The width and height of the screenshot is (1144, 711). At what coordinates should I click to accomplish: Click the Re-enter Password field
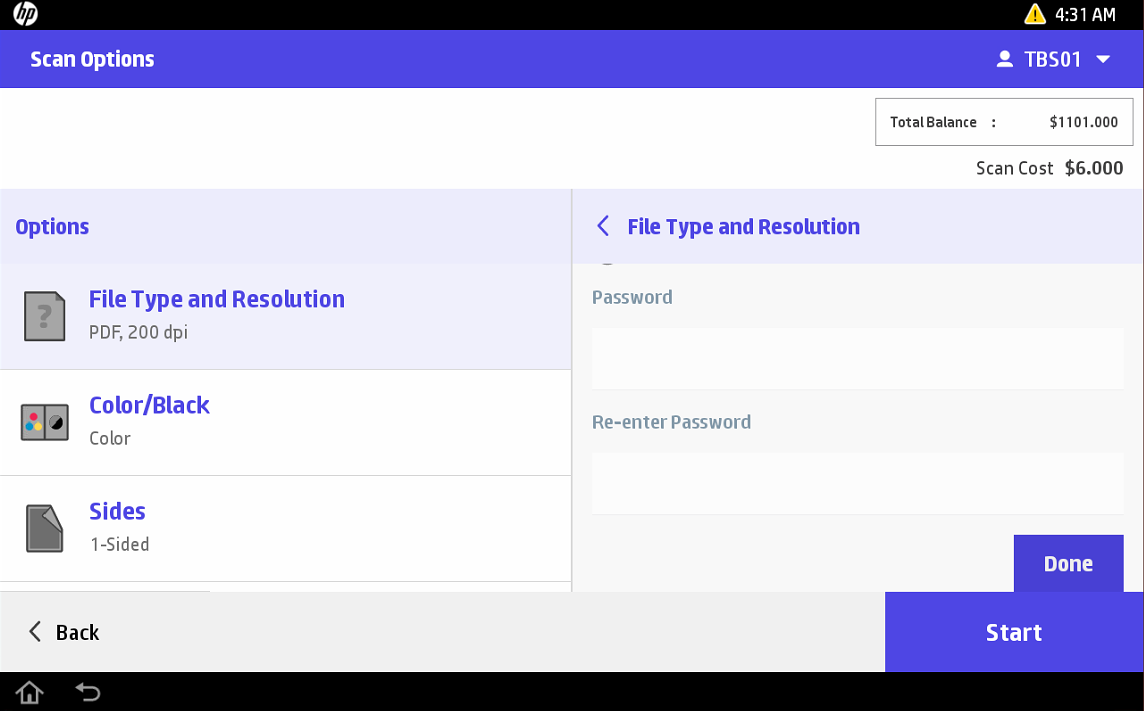(x=857, y=484)
